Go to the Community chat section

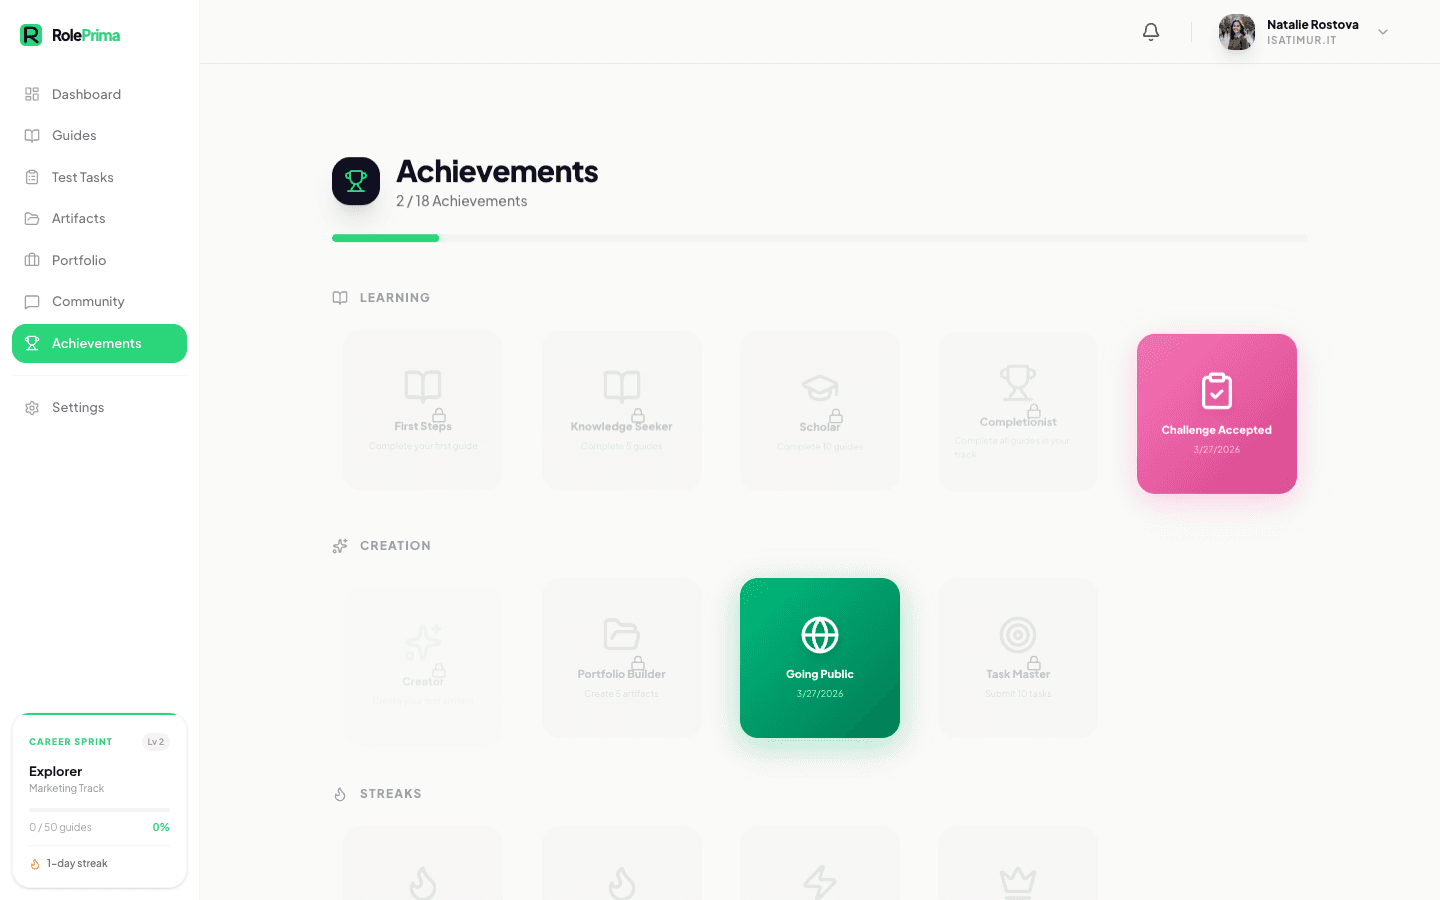point(89,301)
